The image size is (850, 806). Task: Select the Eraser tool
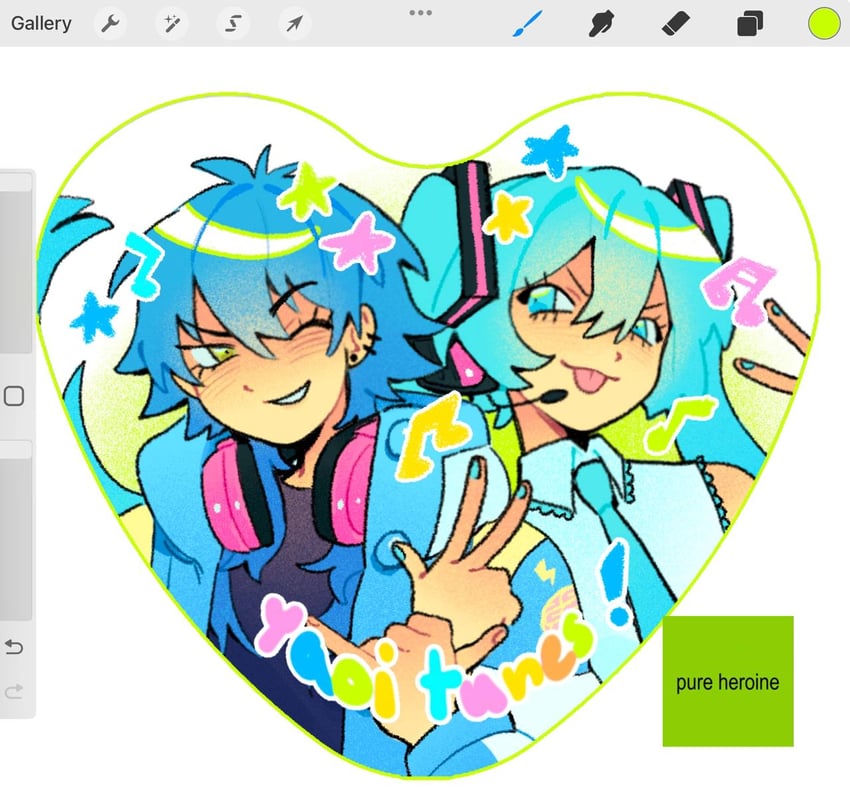[675, 24]
